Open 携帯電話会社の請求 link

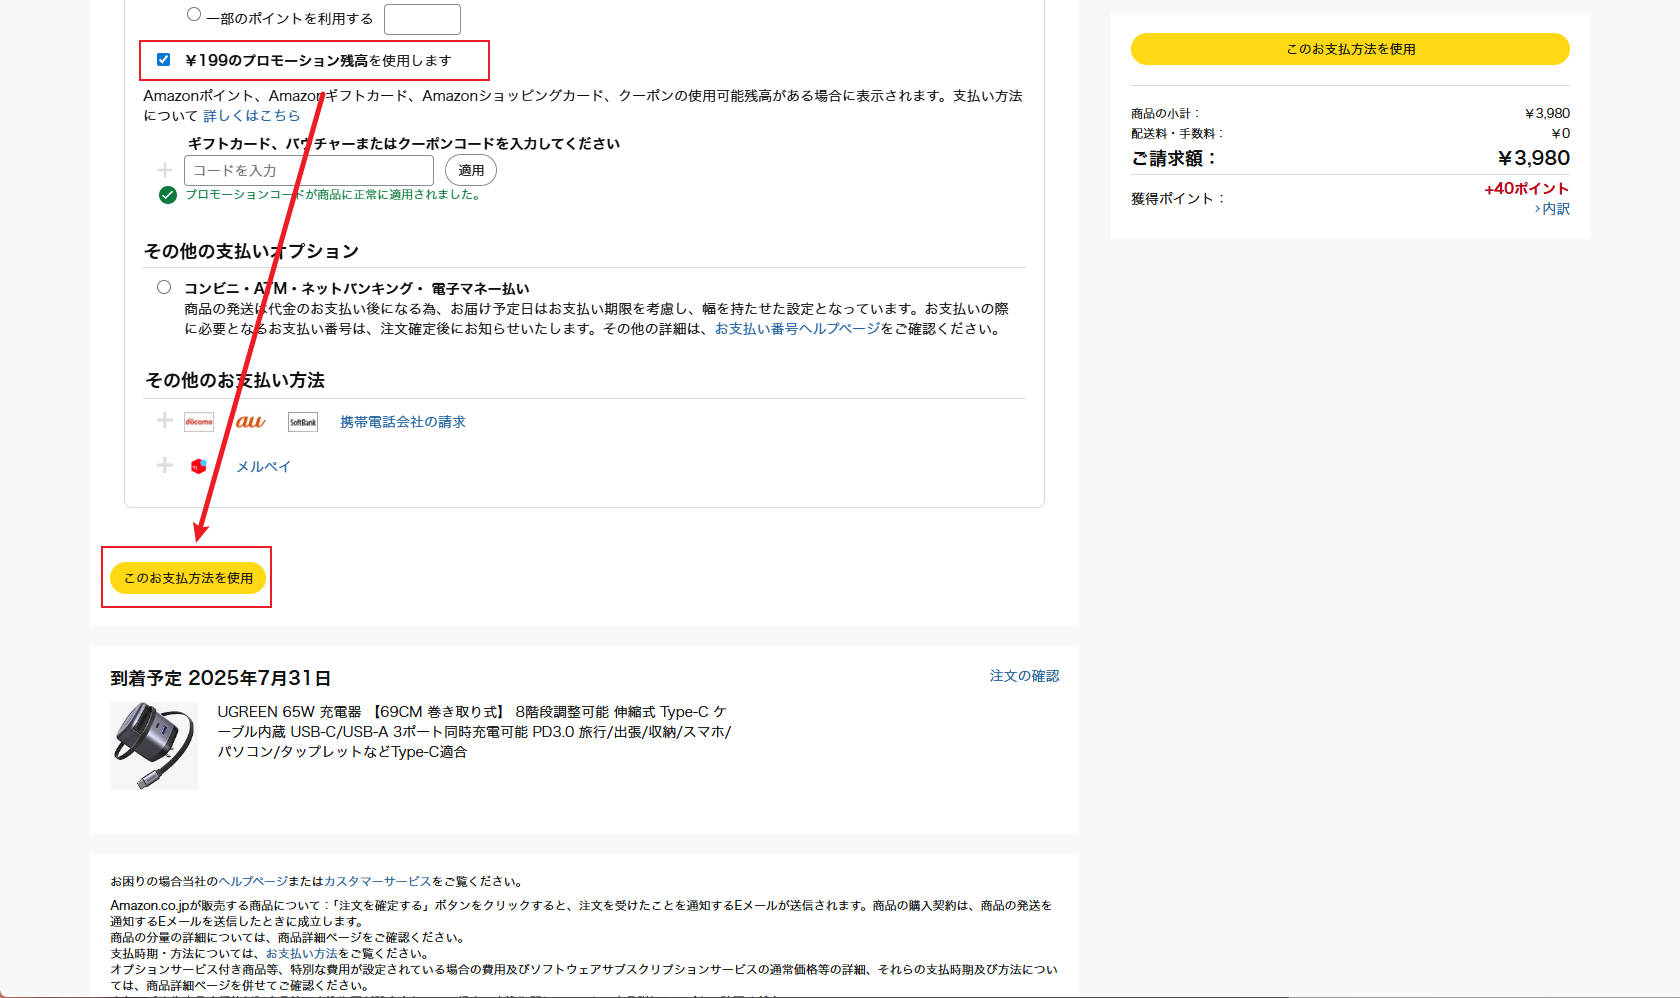pyautogui.click(x=402, y=422)
